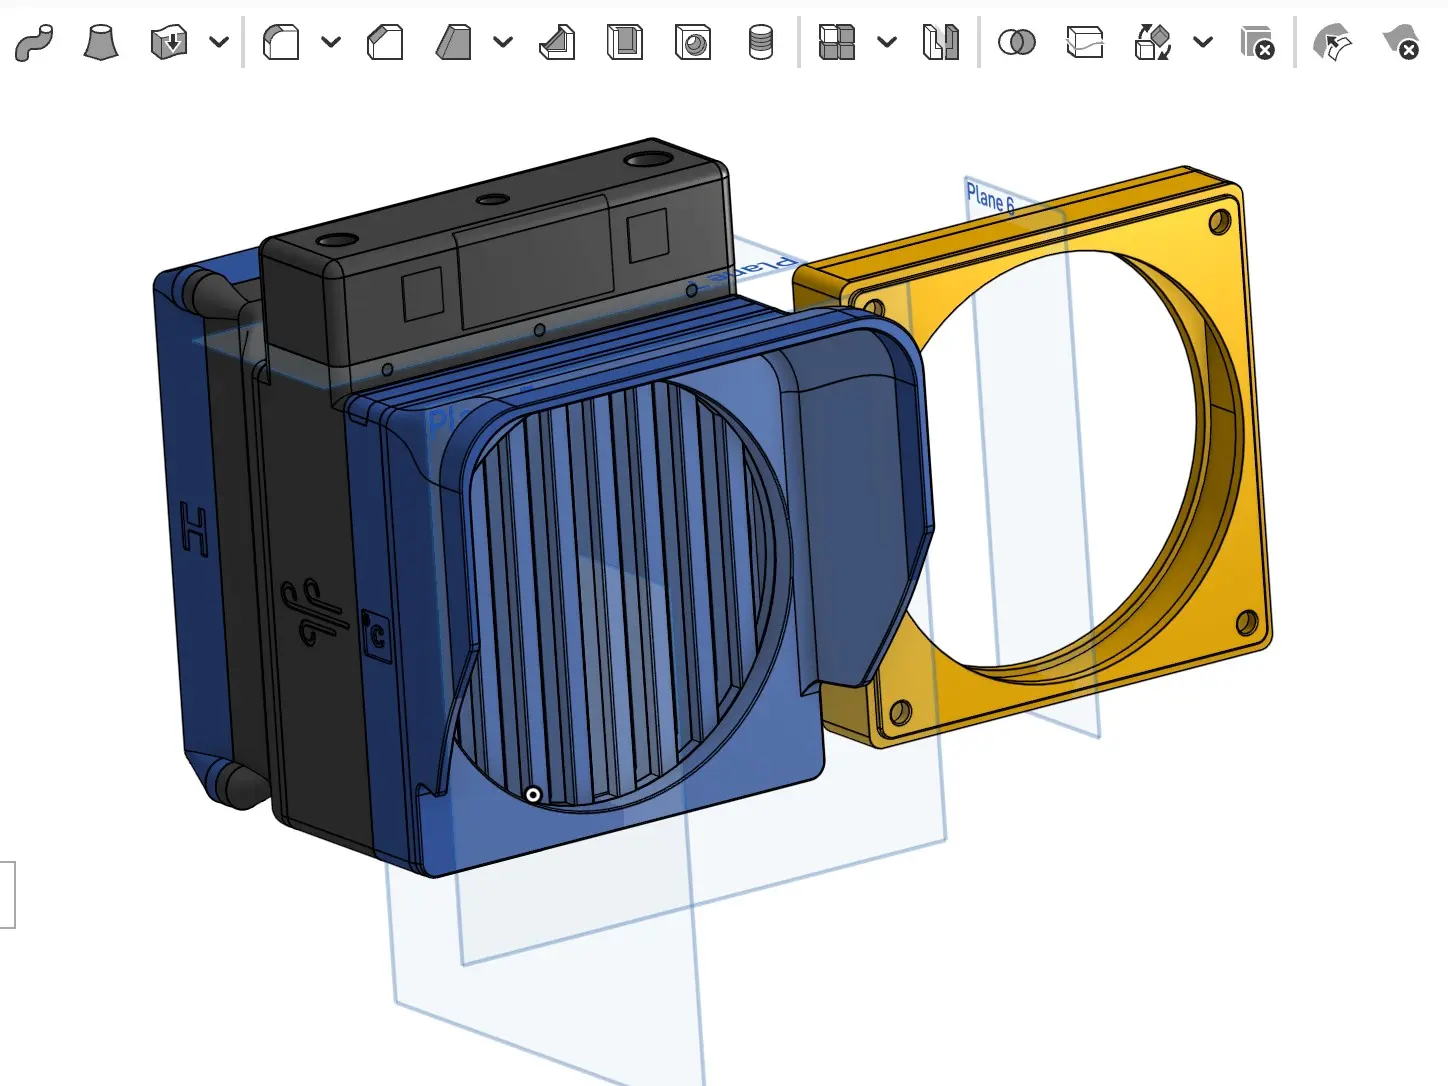Select the Rib tool
Viewport: 1448px width, 1086px height.
click(556, 42)
